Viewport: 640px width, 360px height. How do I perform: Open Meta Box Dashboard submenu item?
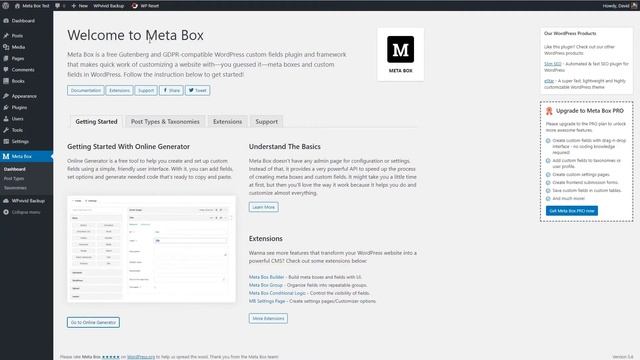(15, 169)
